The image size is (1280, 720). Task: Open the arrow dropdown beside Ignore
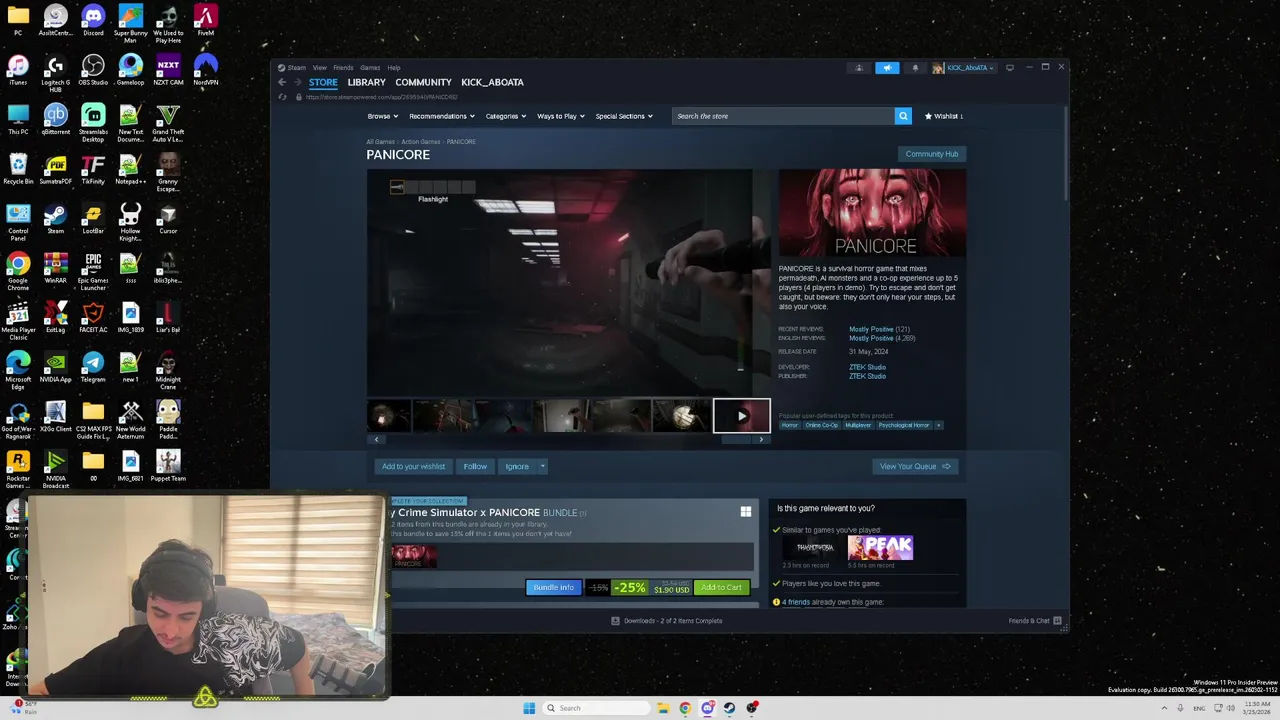[x=543, y=466]
